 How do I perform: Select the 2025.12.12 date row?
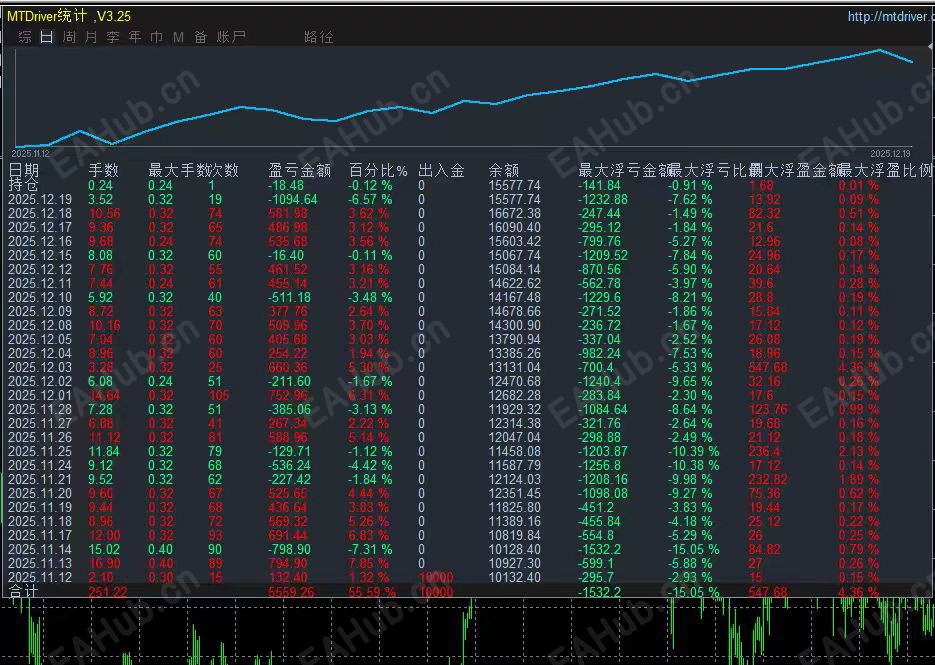coord(40,270)
